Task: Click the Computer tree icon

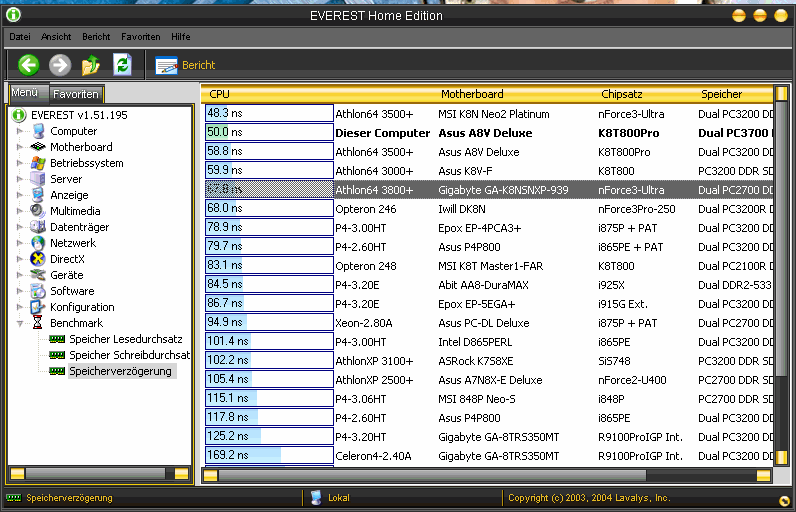Action: click(38, 131)
